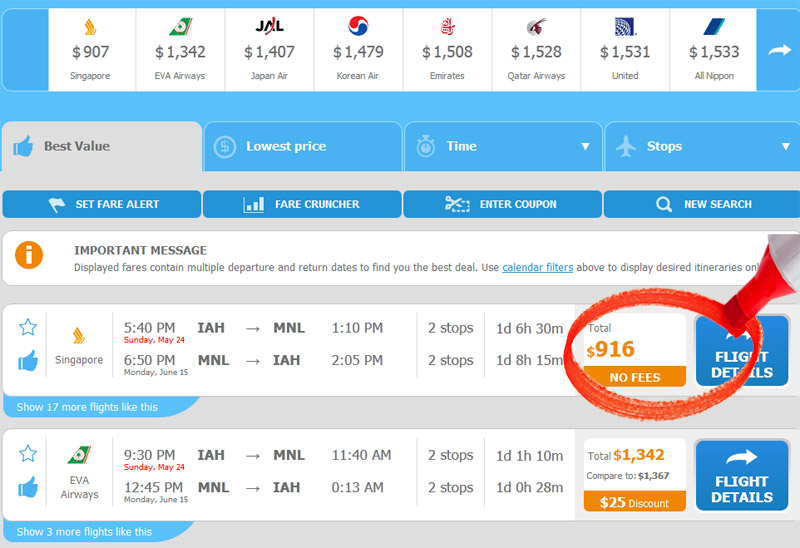Select the Emirates logo

pos(447,27)
